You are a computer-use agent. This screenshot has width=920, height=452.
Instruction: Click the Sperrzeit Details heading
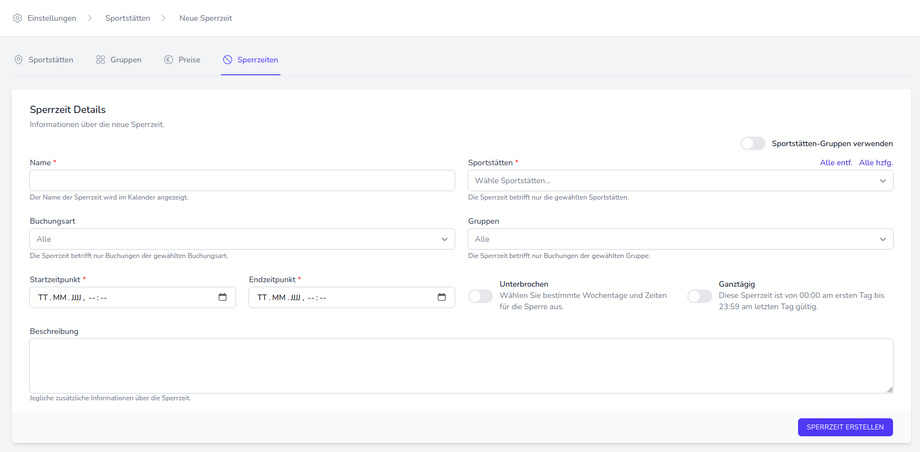tap(67, 110)
